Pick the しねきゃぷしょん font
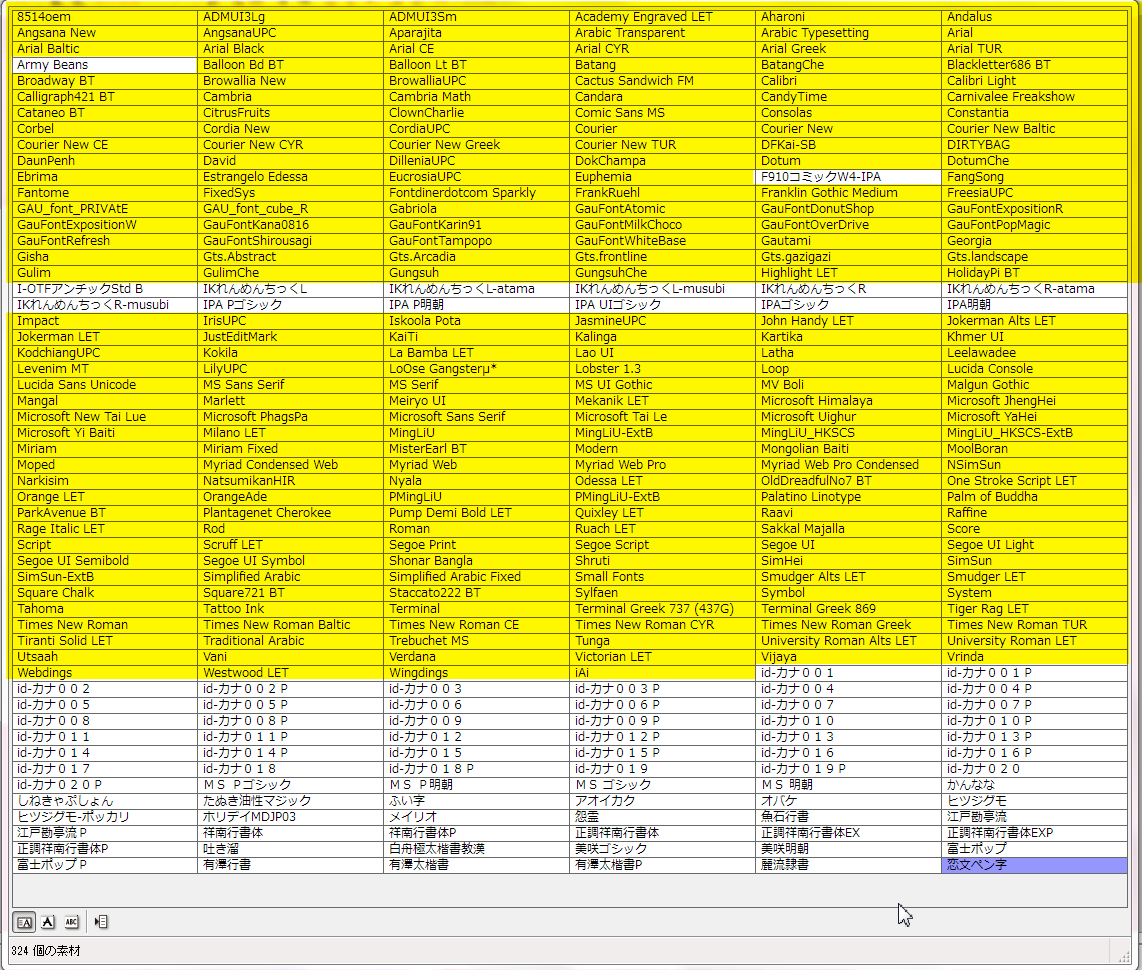 (105, 802)
